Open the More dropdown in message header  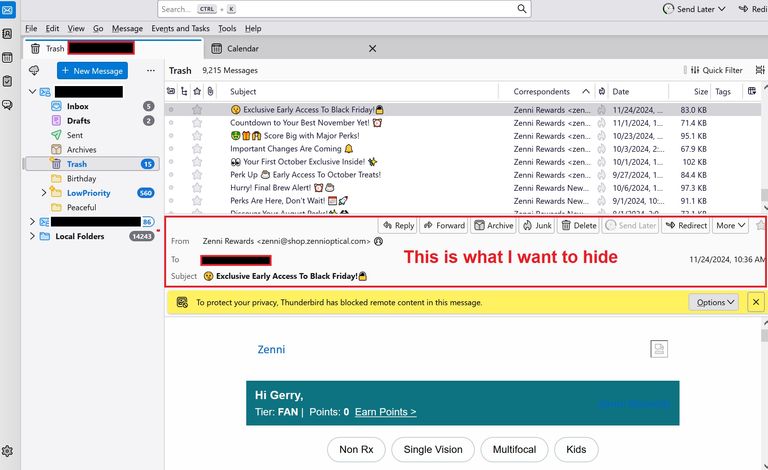(x=730, y=225)
